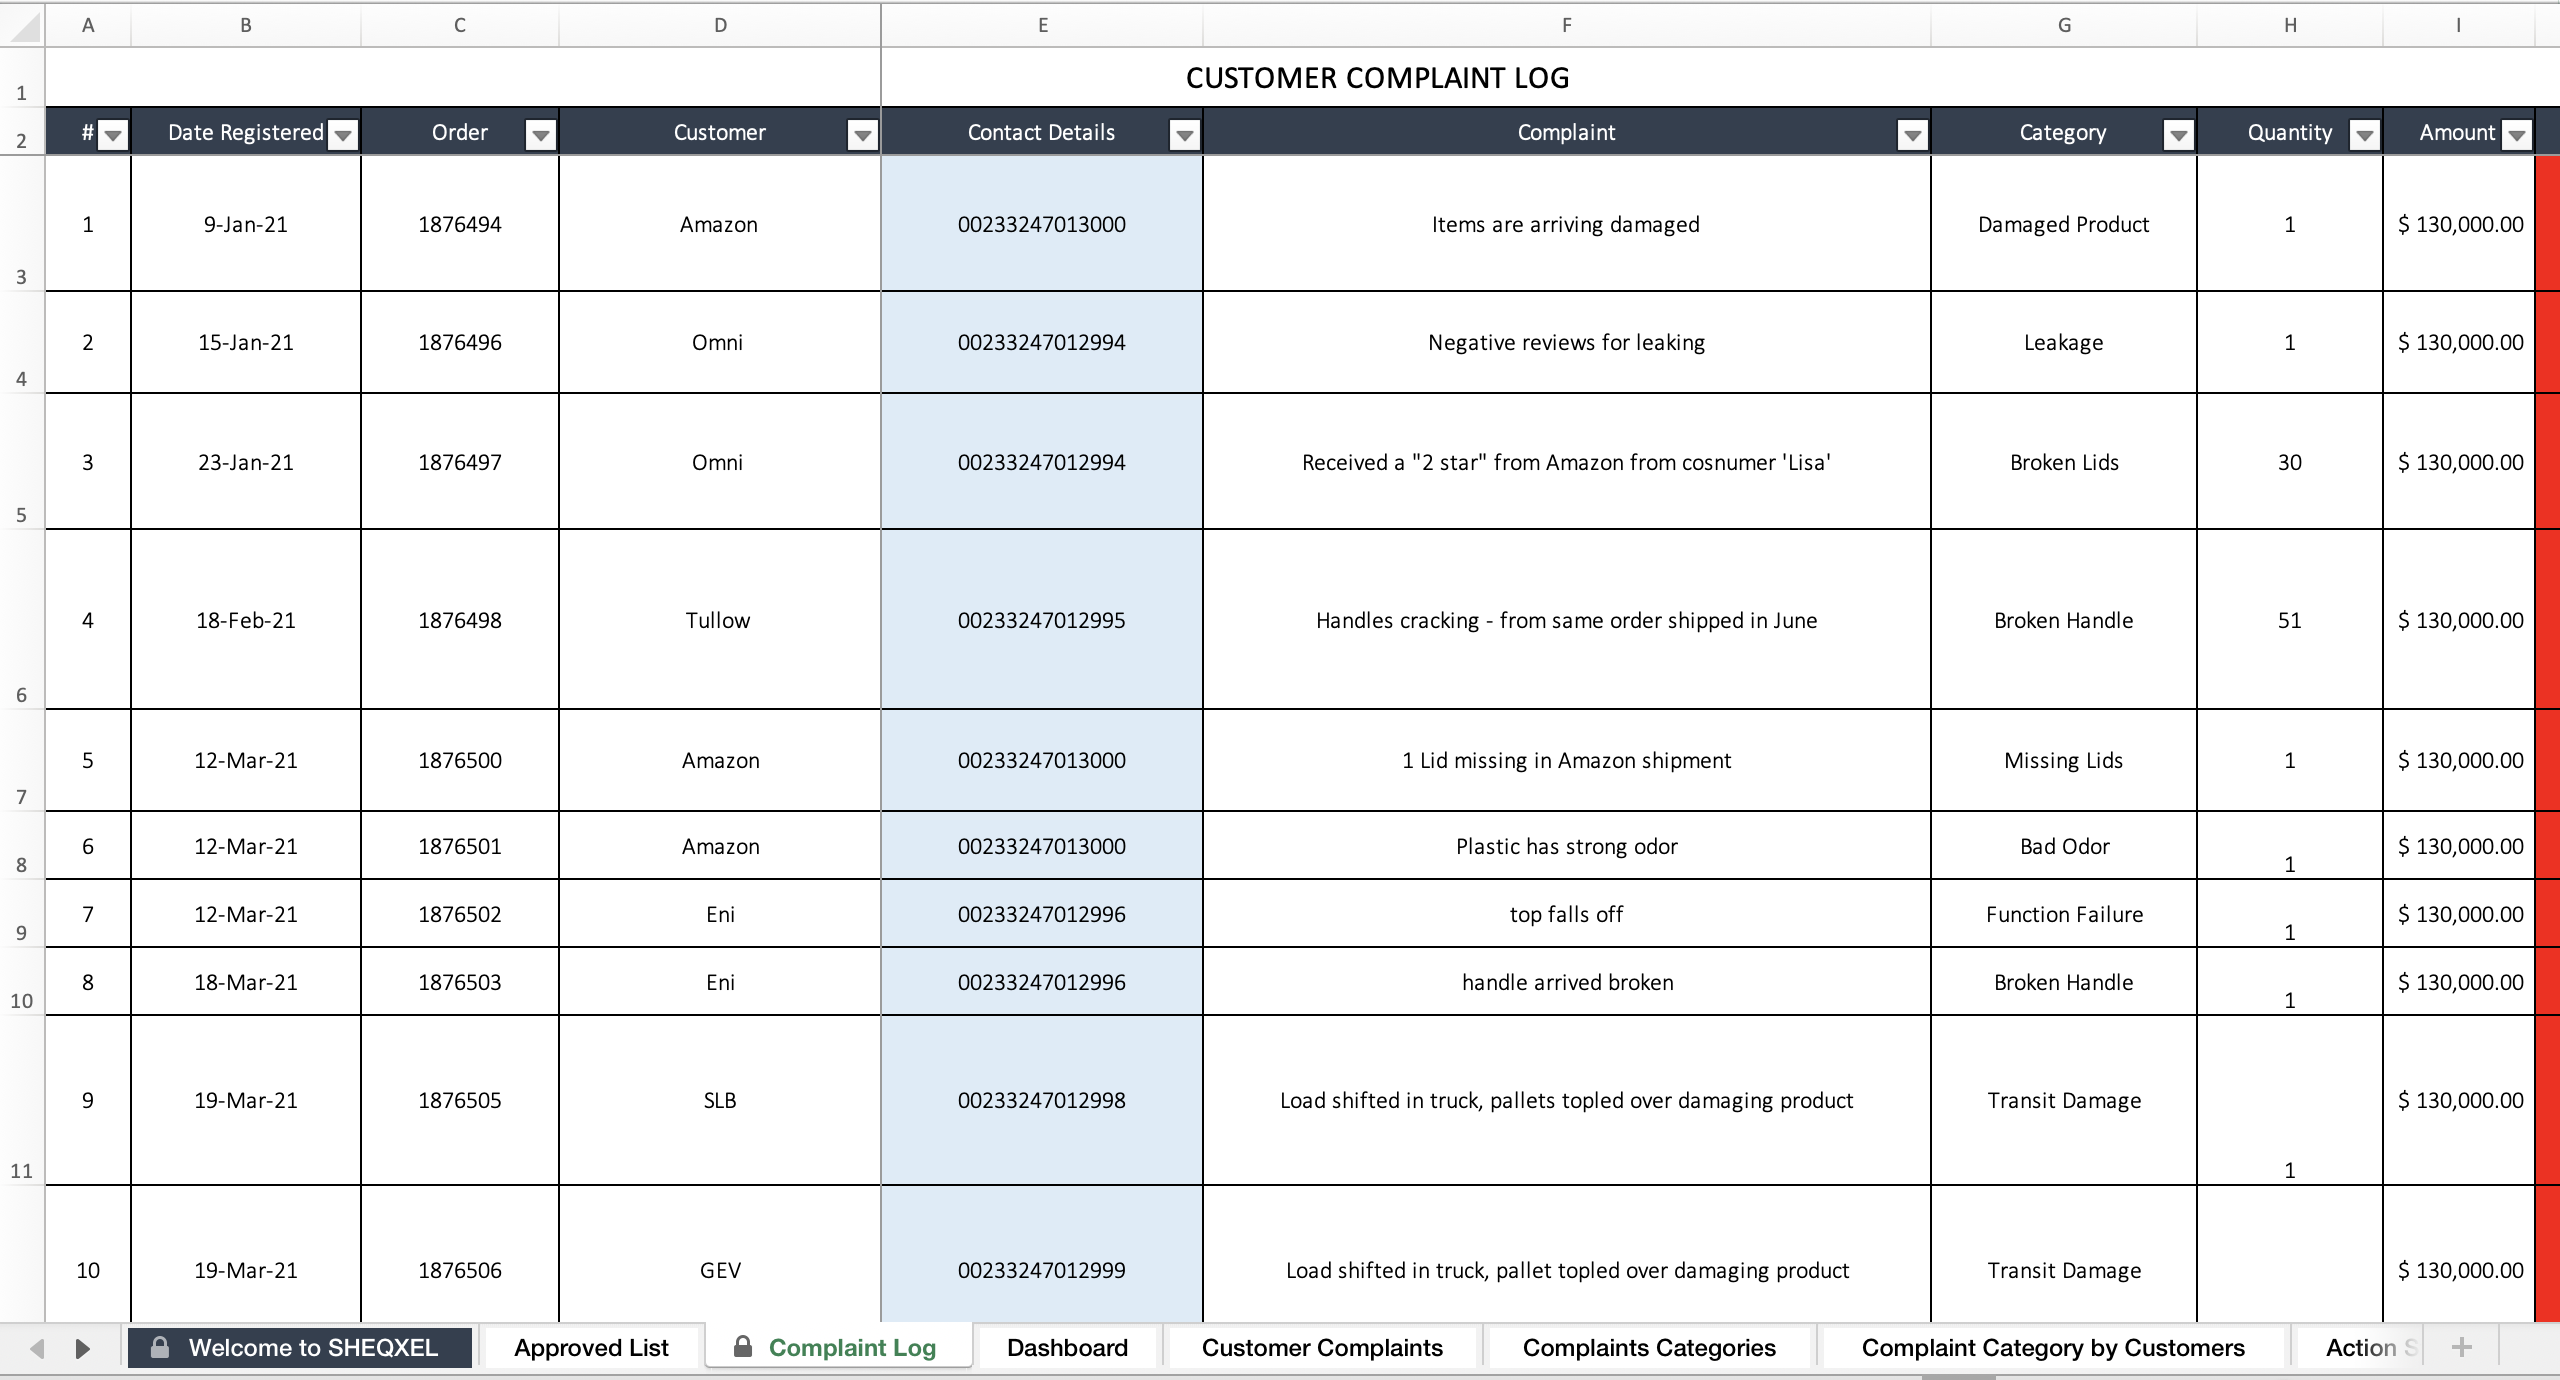Open the Date Registered filter dropdown
The image size is (2560, 1380).
tap(343, 135)
